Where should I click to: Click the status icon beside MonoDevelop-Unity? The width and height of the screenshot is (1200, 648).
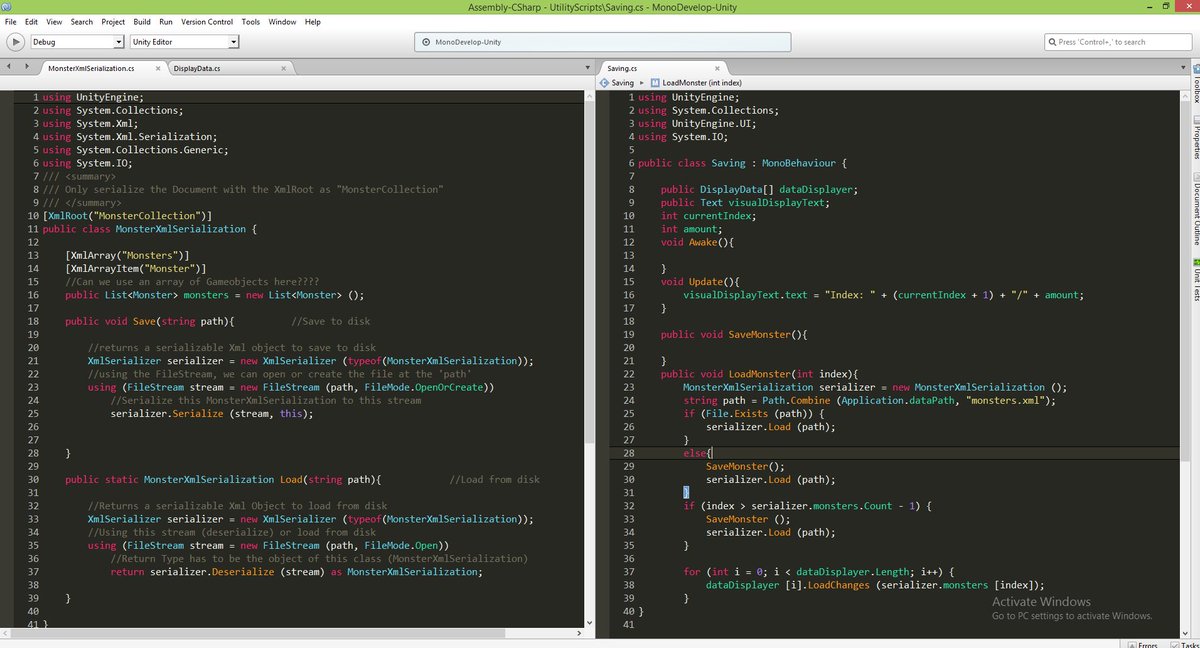click(x=426, y=42)
